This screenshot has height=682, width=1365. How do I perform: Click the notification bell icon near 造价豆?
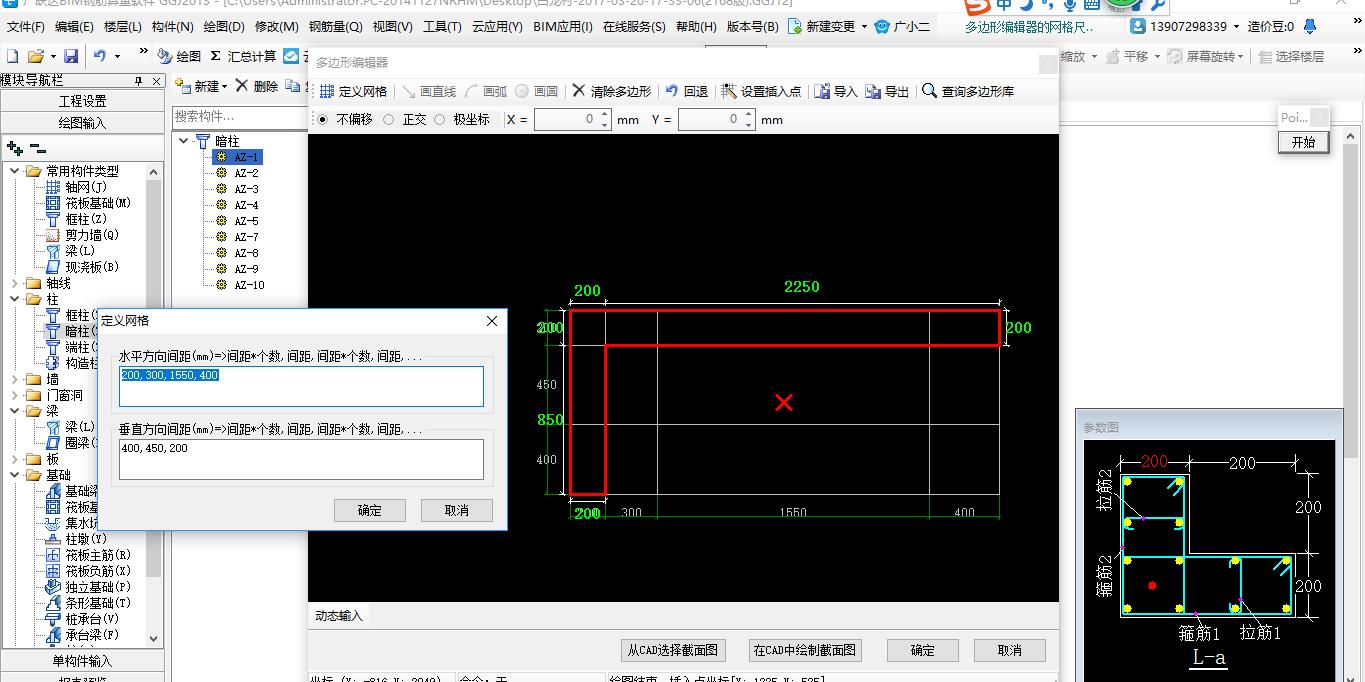(1310, 27)
